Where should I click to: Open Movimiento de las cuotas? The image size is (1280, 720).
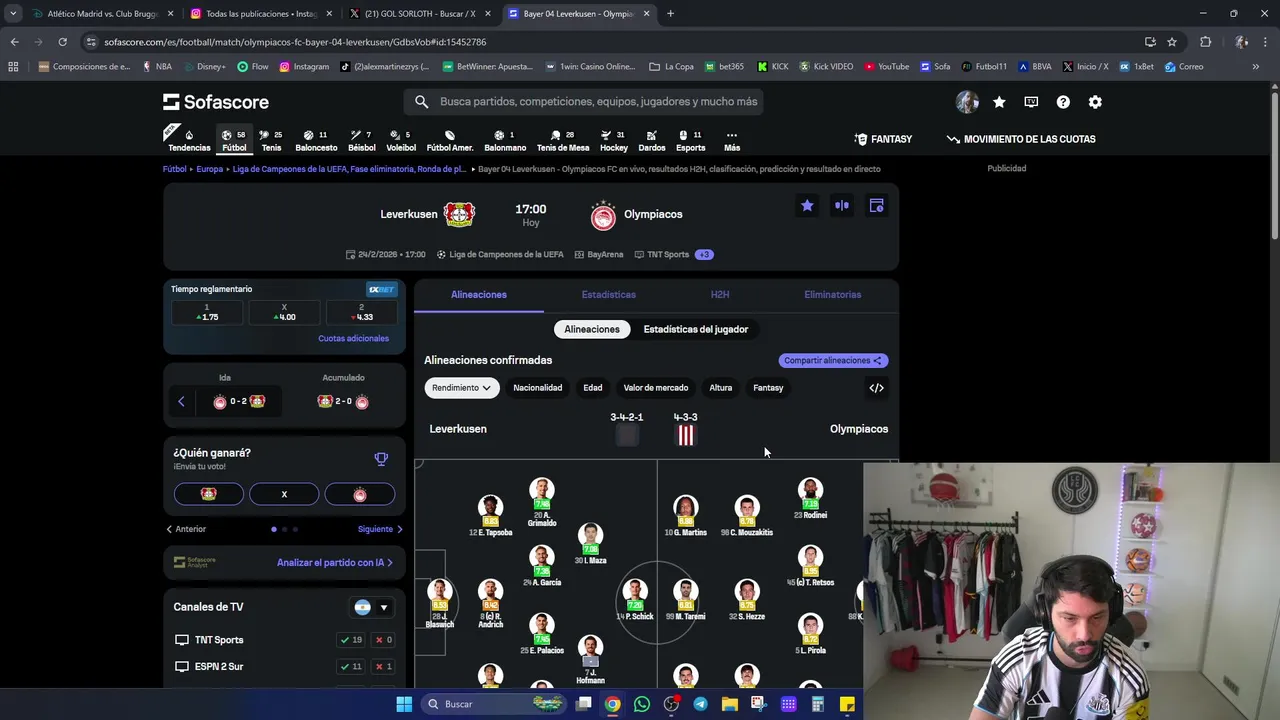coord(1021,139)
